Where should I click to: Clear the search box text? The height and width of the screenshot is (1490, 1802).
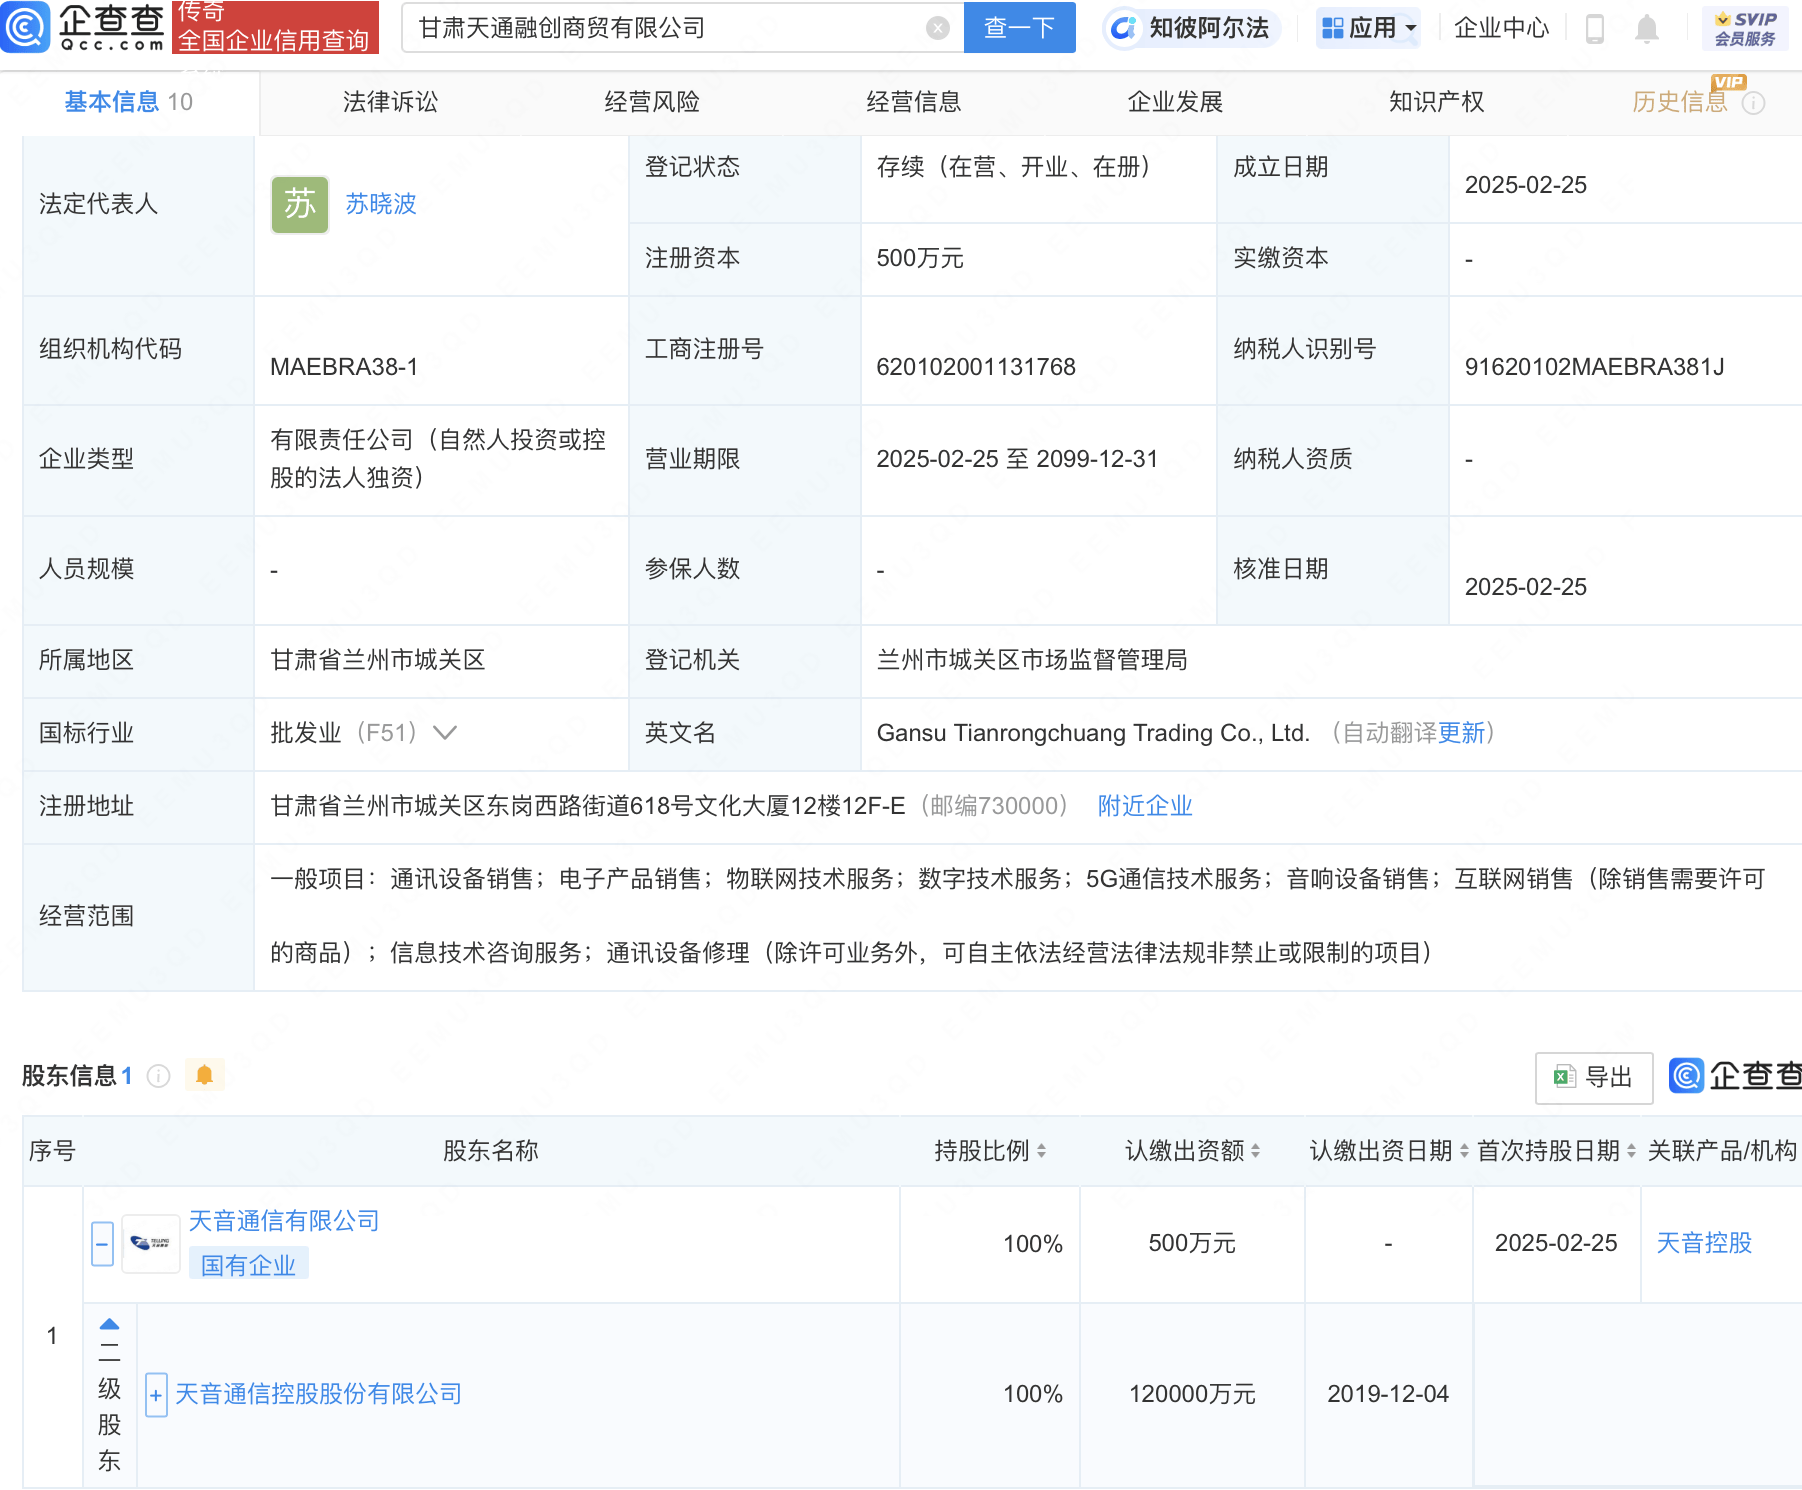[938, 28]
